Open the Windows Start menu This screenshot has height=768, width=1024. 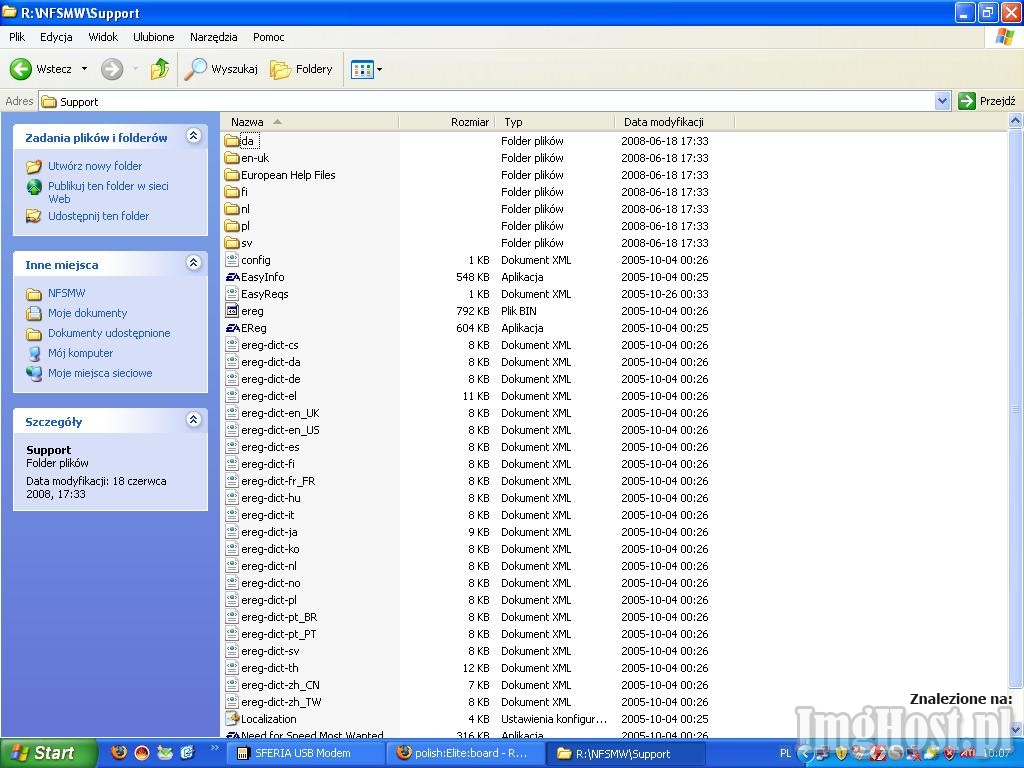(48, 753)
